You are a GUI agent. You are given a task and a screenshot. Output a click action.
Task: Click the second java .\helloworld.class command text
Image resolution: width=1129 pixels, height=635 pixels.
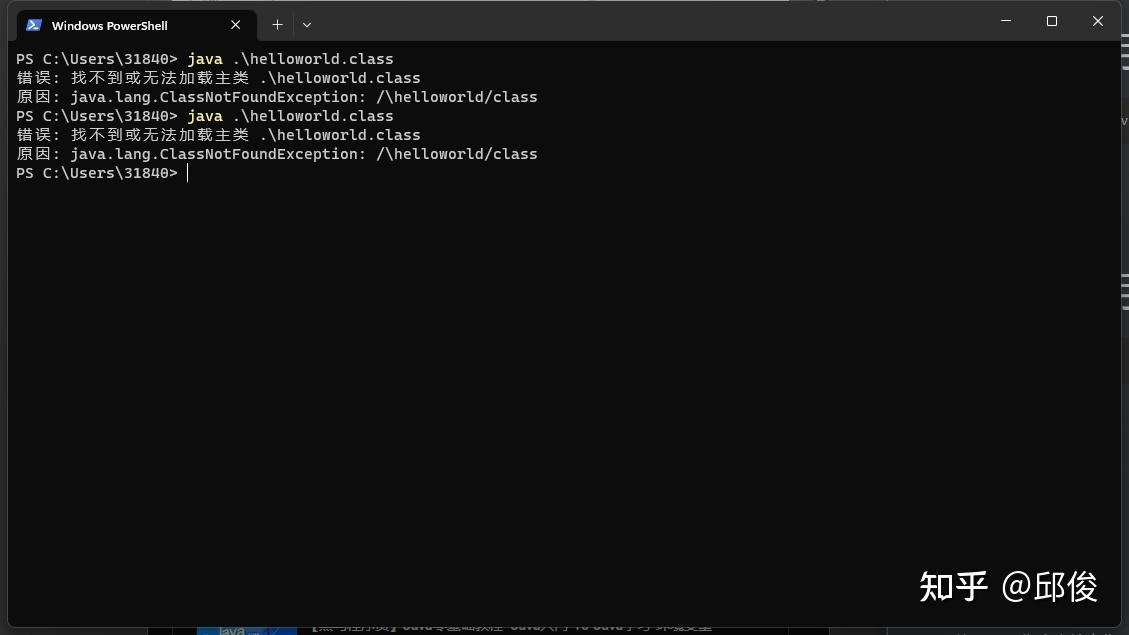click(290, 115)
